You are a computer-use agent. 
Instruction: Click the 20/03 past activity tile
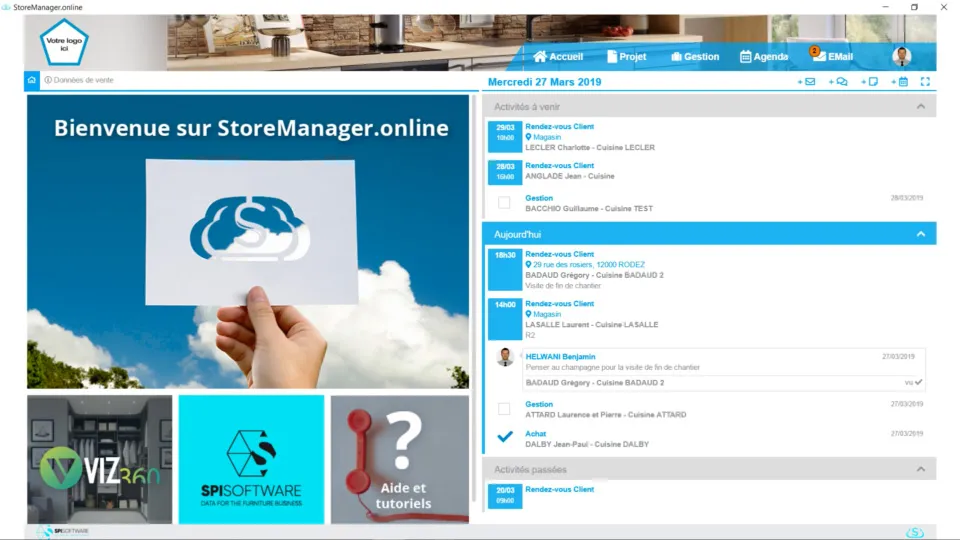coord(505,496)
